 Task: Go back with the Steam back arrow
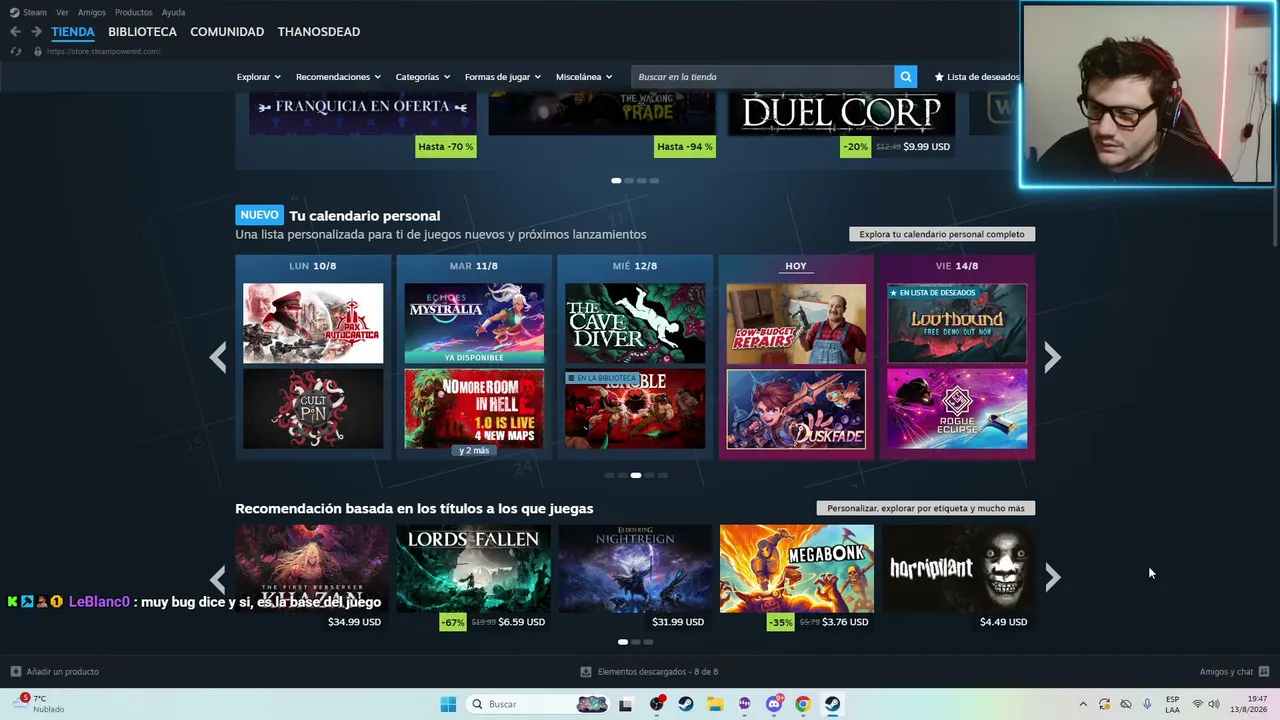point(15,32)
